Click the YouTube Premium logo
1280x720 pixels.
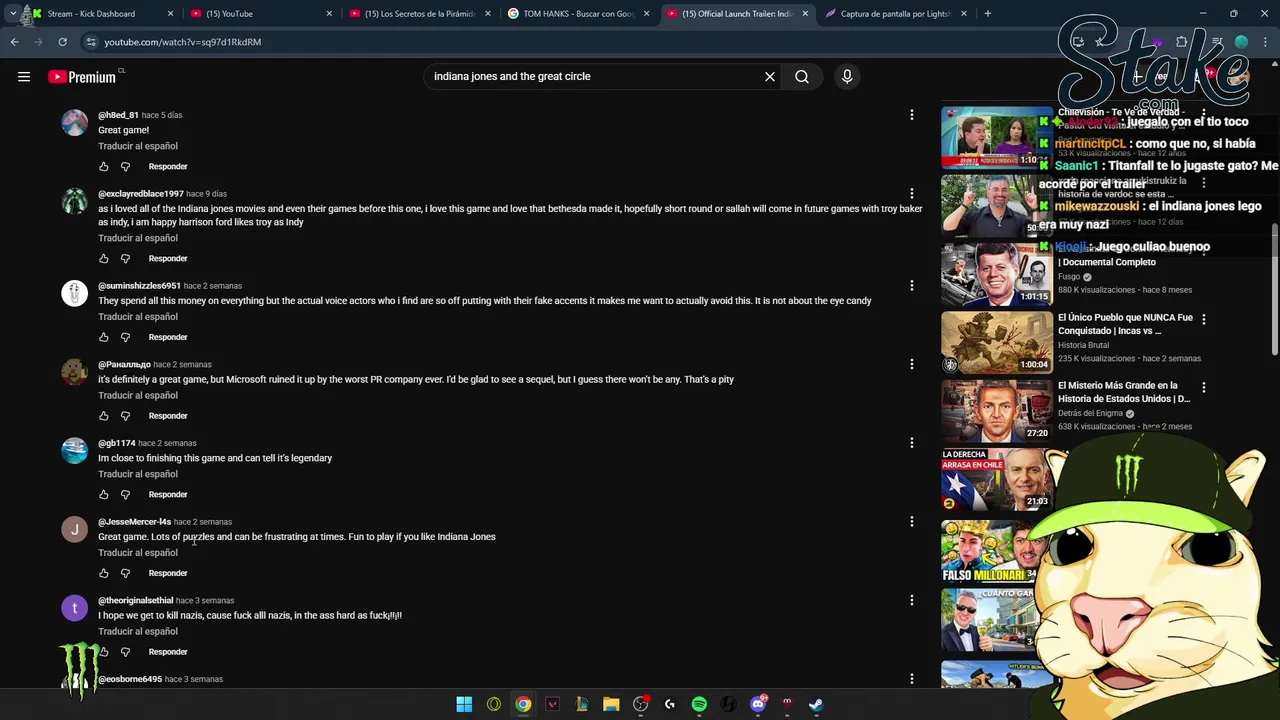tap(82, 77)
